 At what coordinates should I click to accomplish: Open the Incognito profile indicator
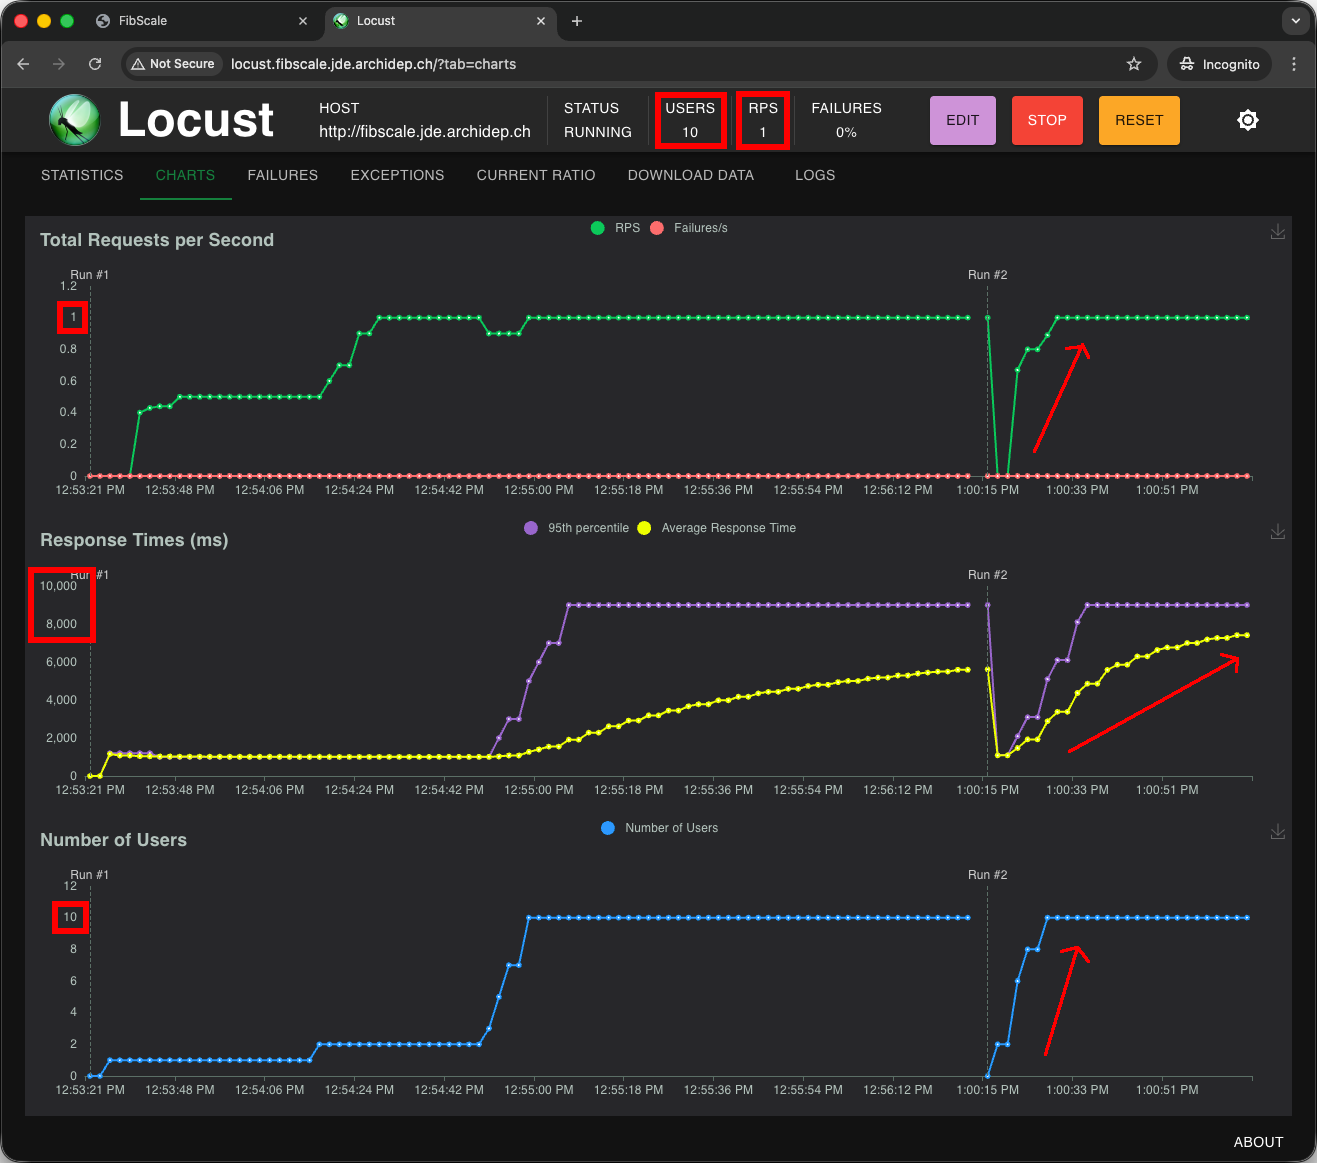[1219, 64]
